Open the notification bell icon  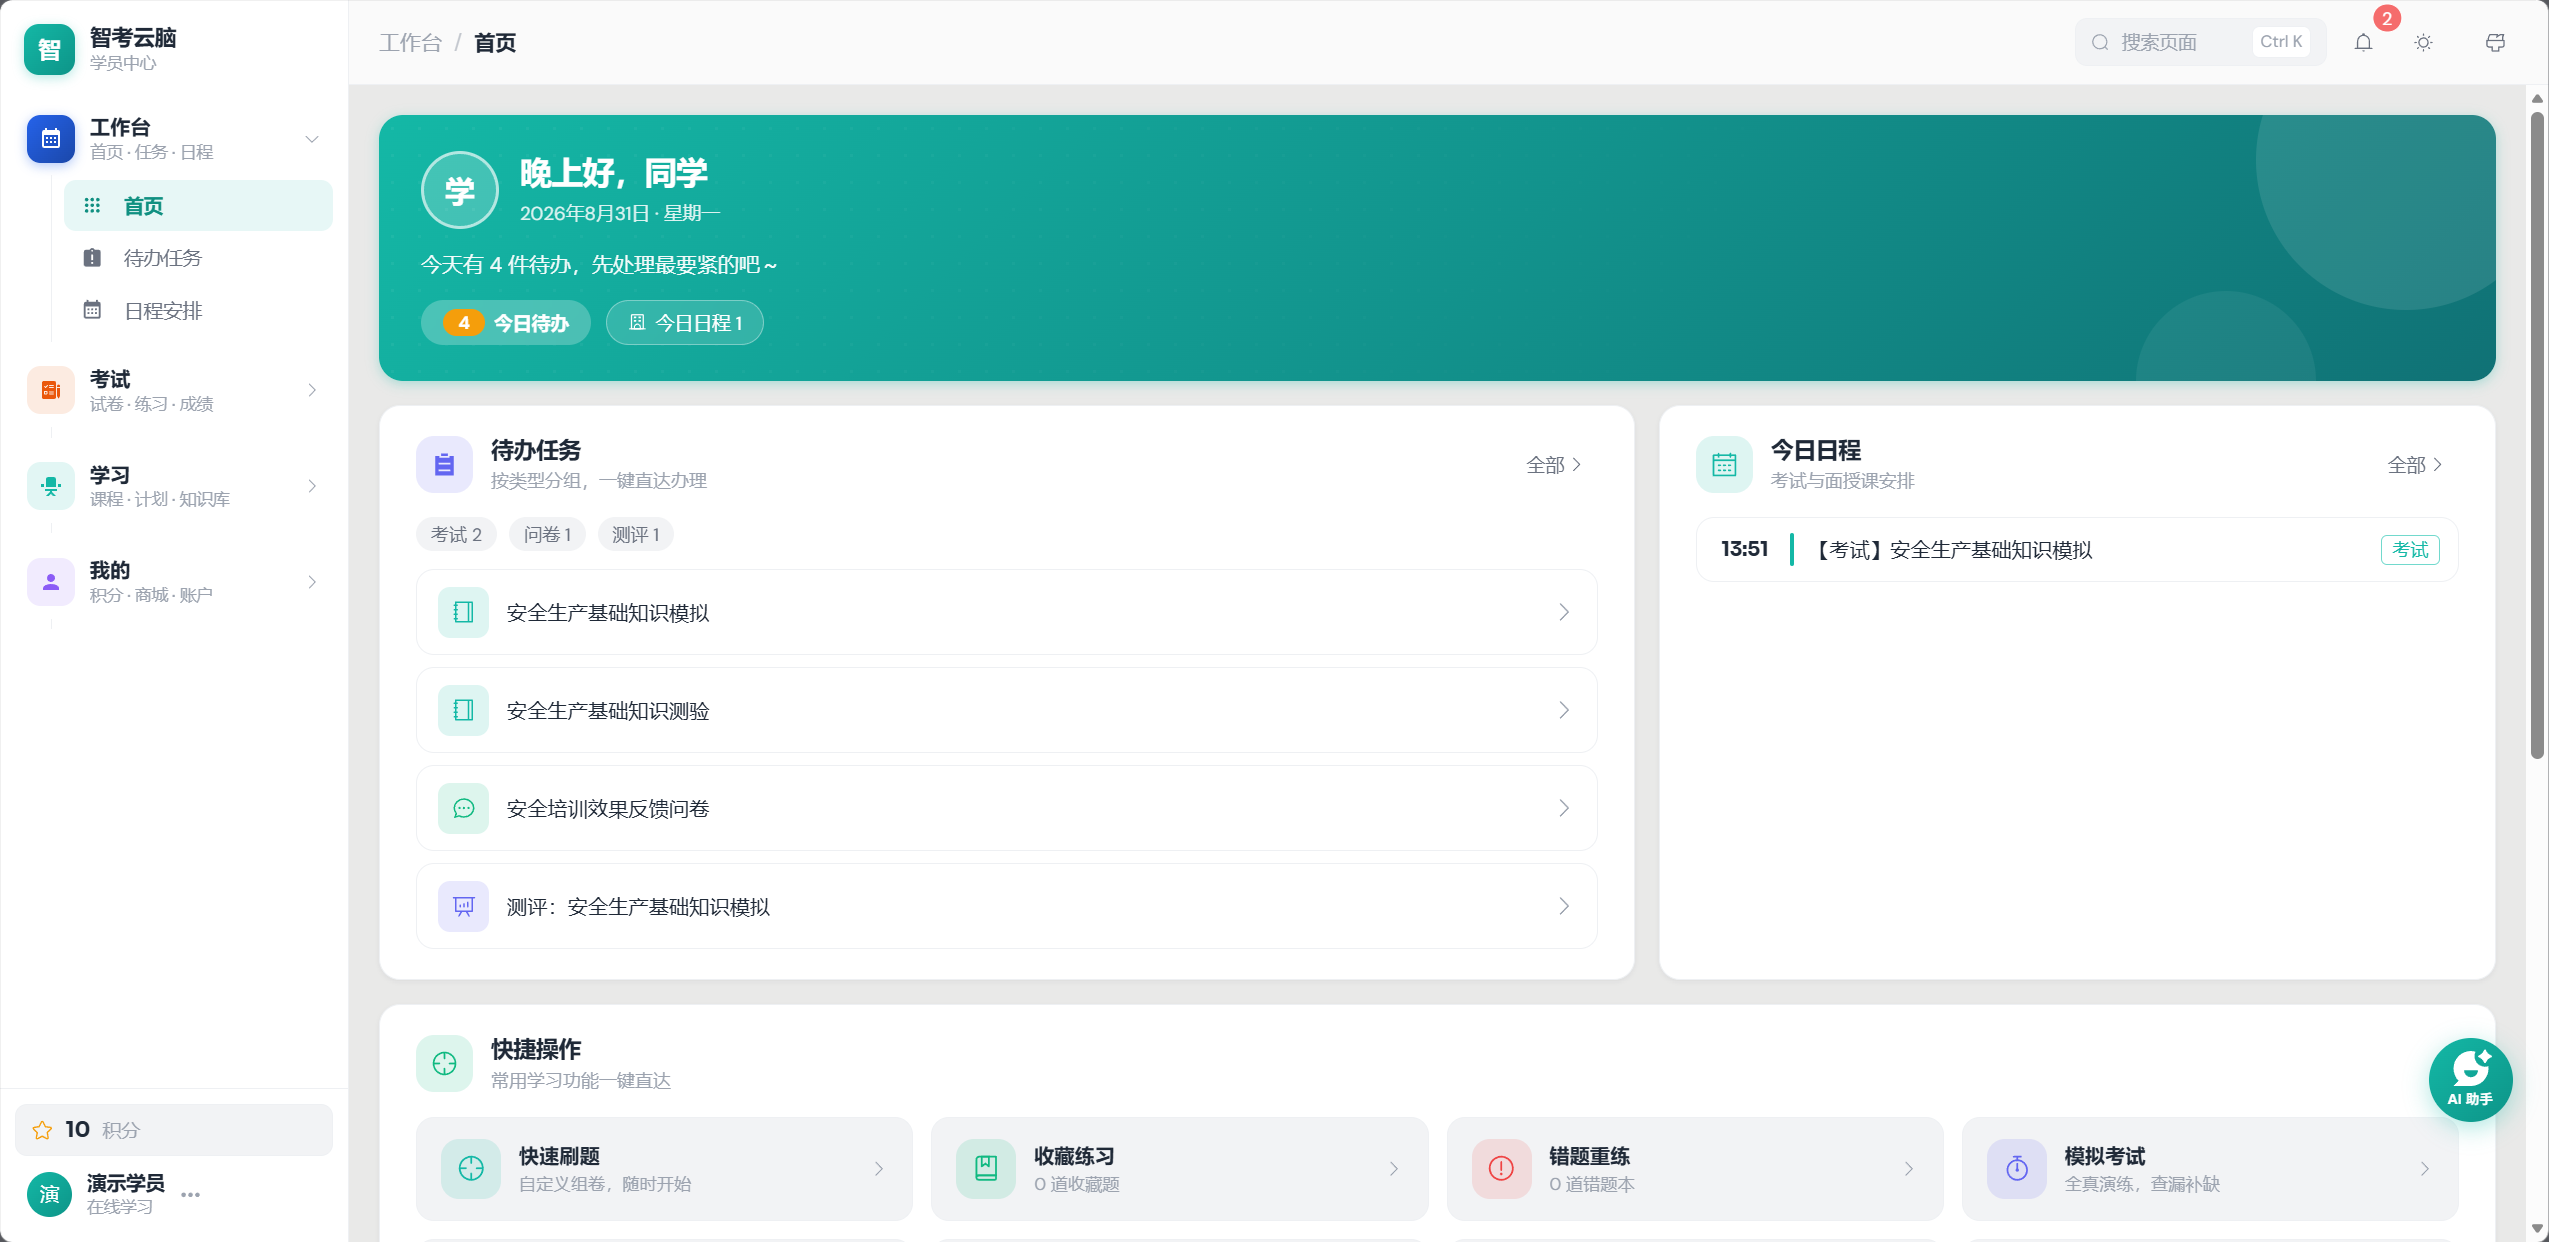tap(2363, 42)
